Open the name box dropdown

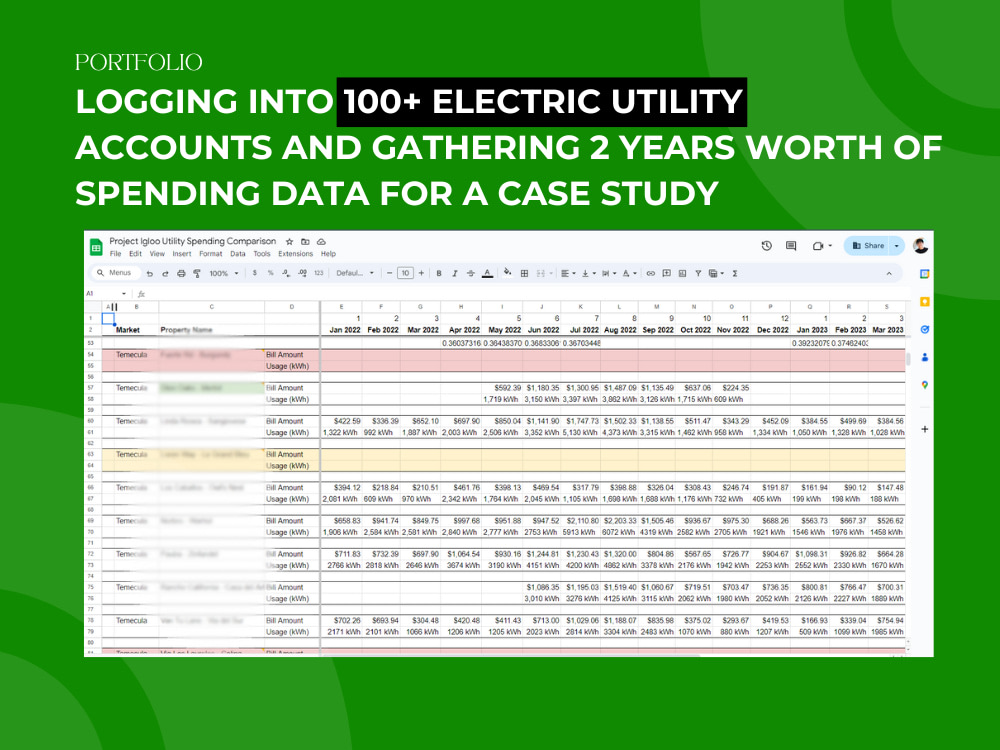coord(124,294)
